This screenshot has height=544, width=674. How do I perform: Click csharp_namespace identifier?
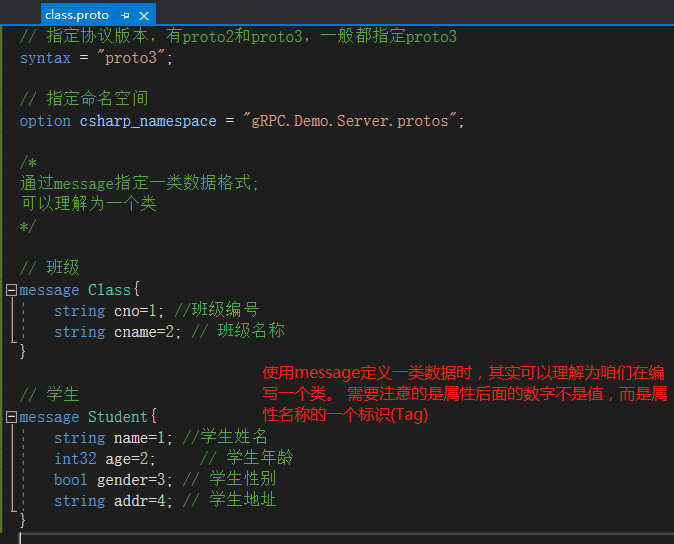pos(148,121)
